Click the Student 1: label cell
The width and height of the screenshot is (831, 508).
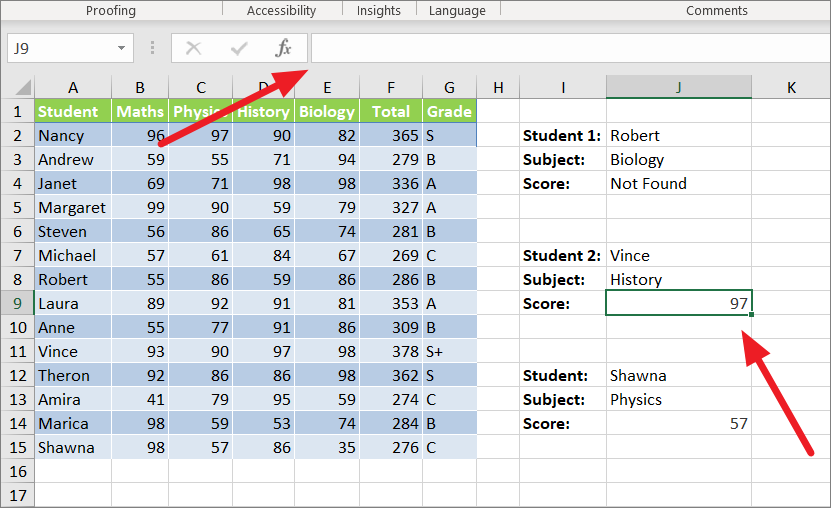pyautogui.click(x=563, y=136)
